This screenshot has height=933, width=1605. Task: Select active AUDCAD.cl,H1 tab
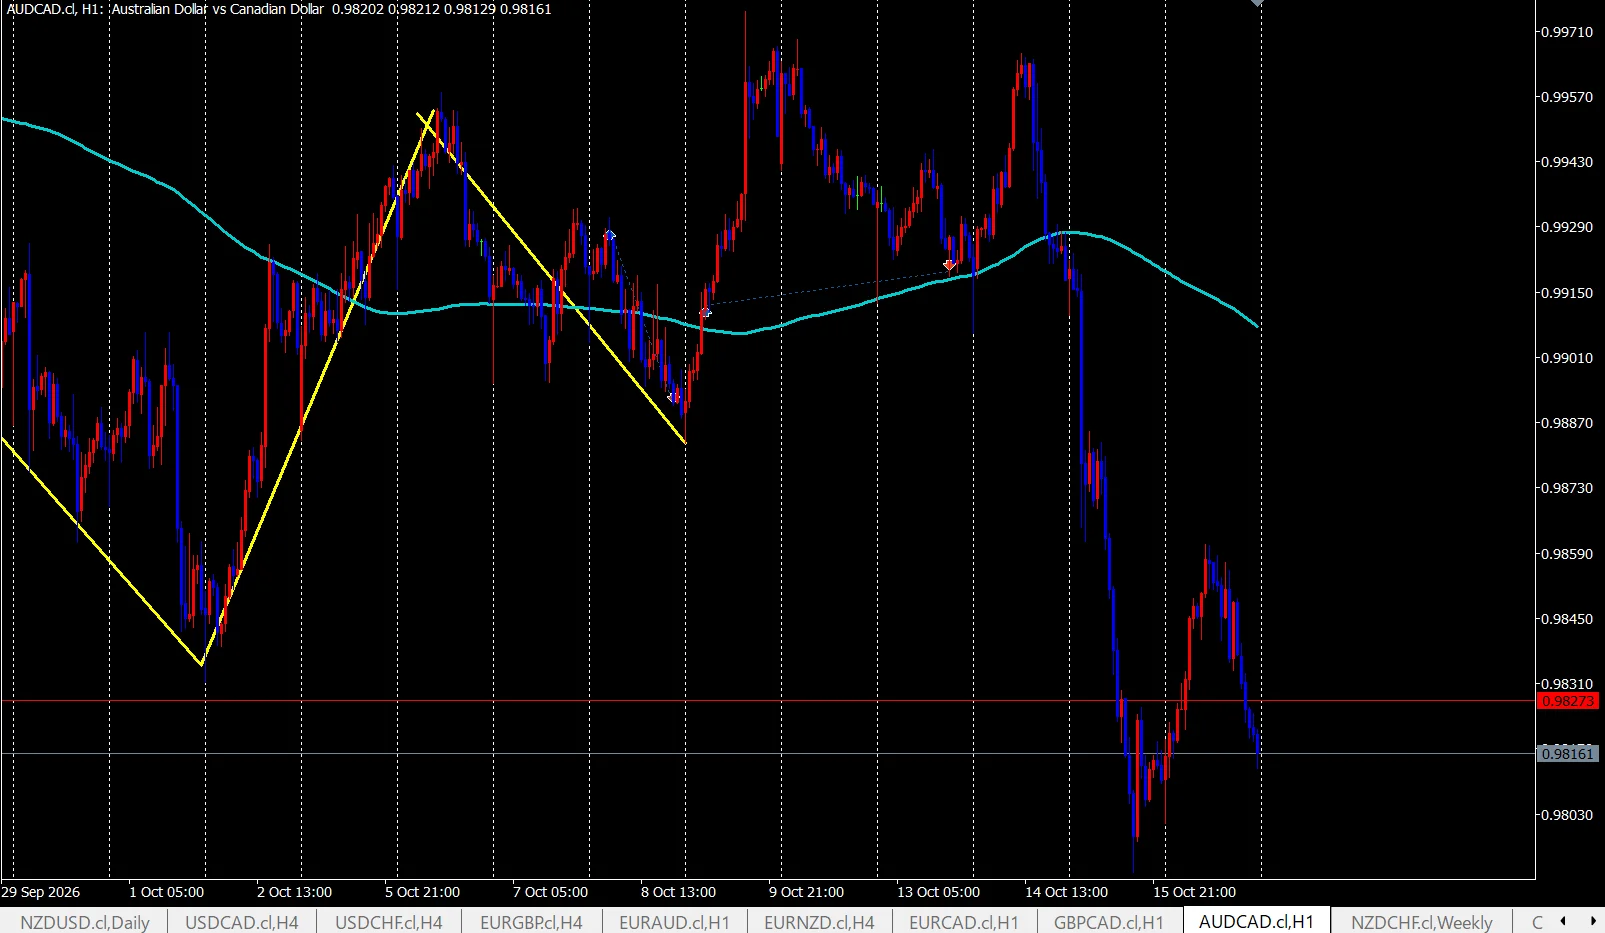1256,921
